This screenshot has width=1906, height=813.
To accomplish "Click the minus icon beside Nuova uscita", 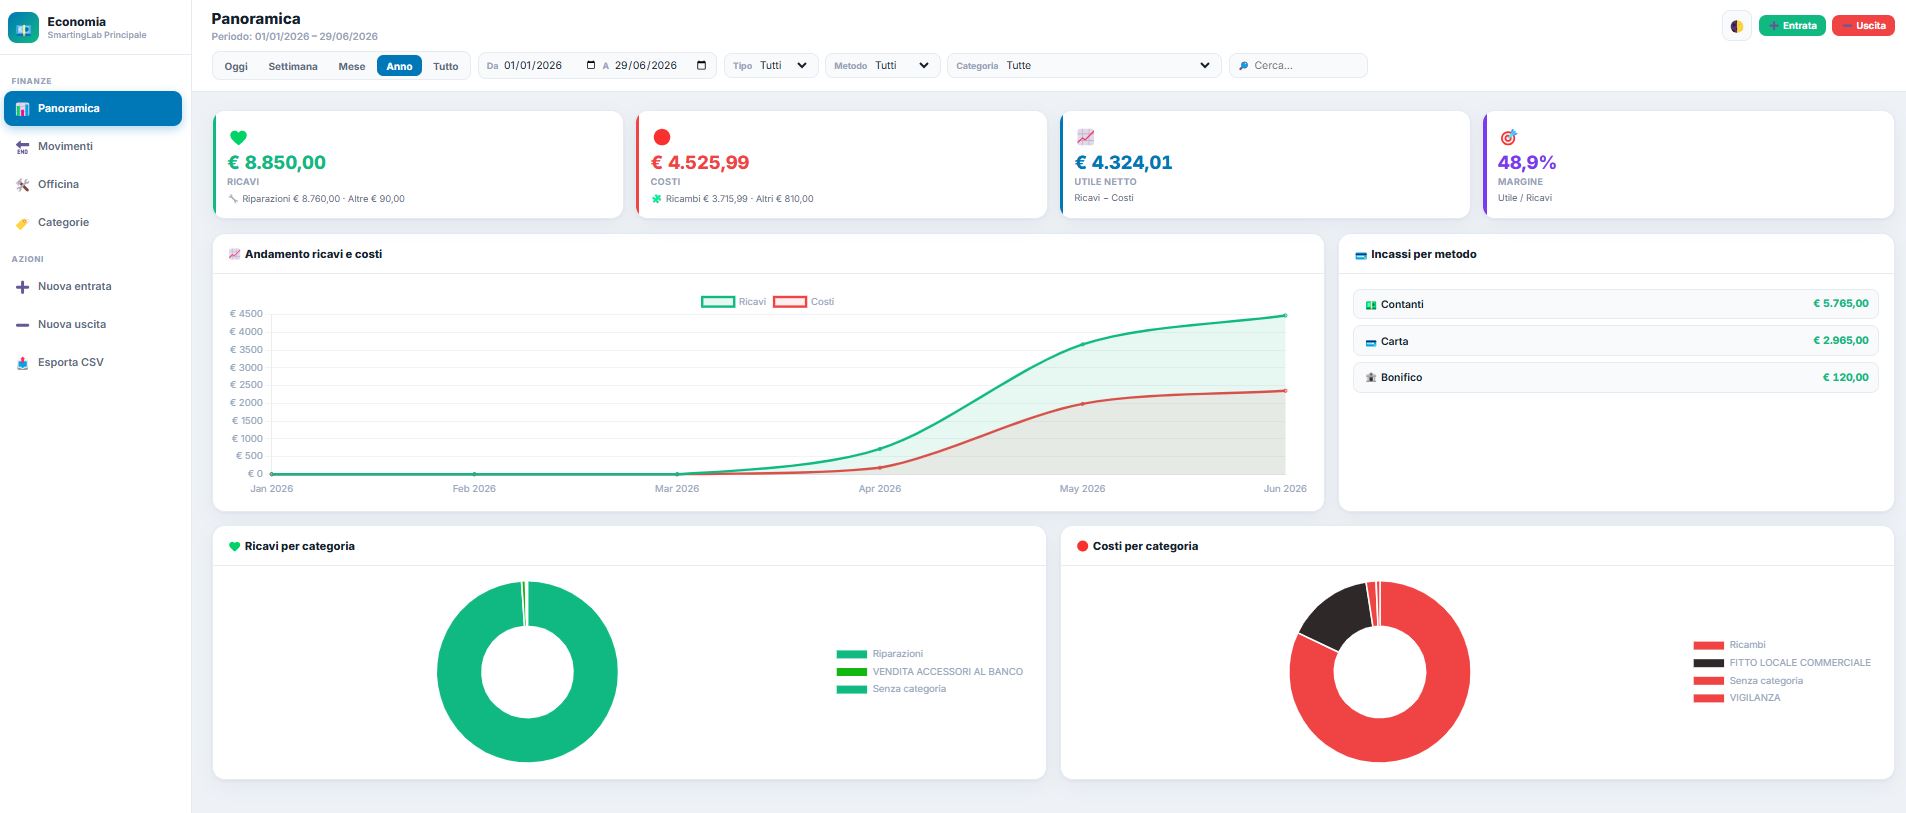I will tap(22, 325).
